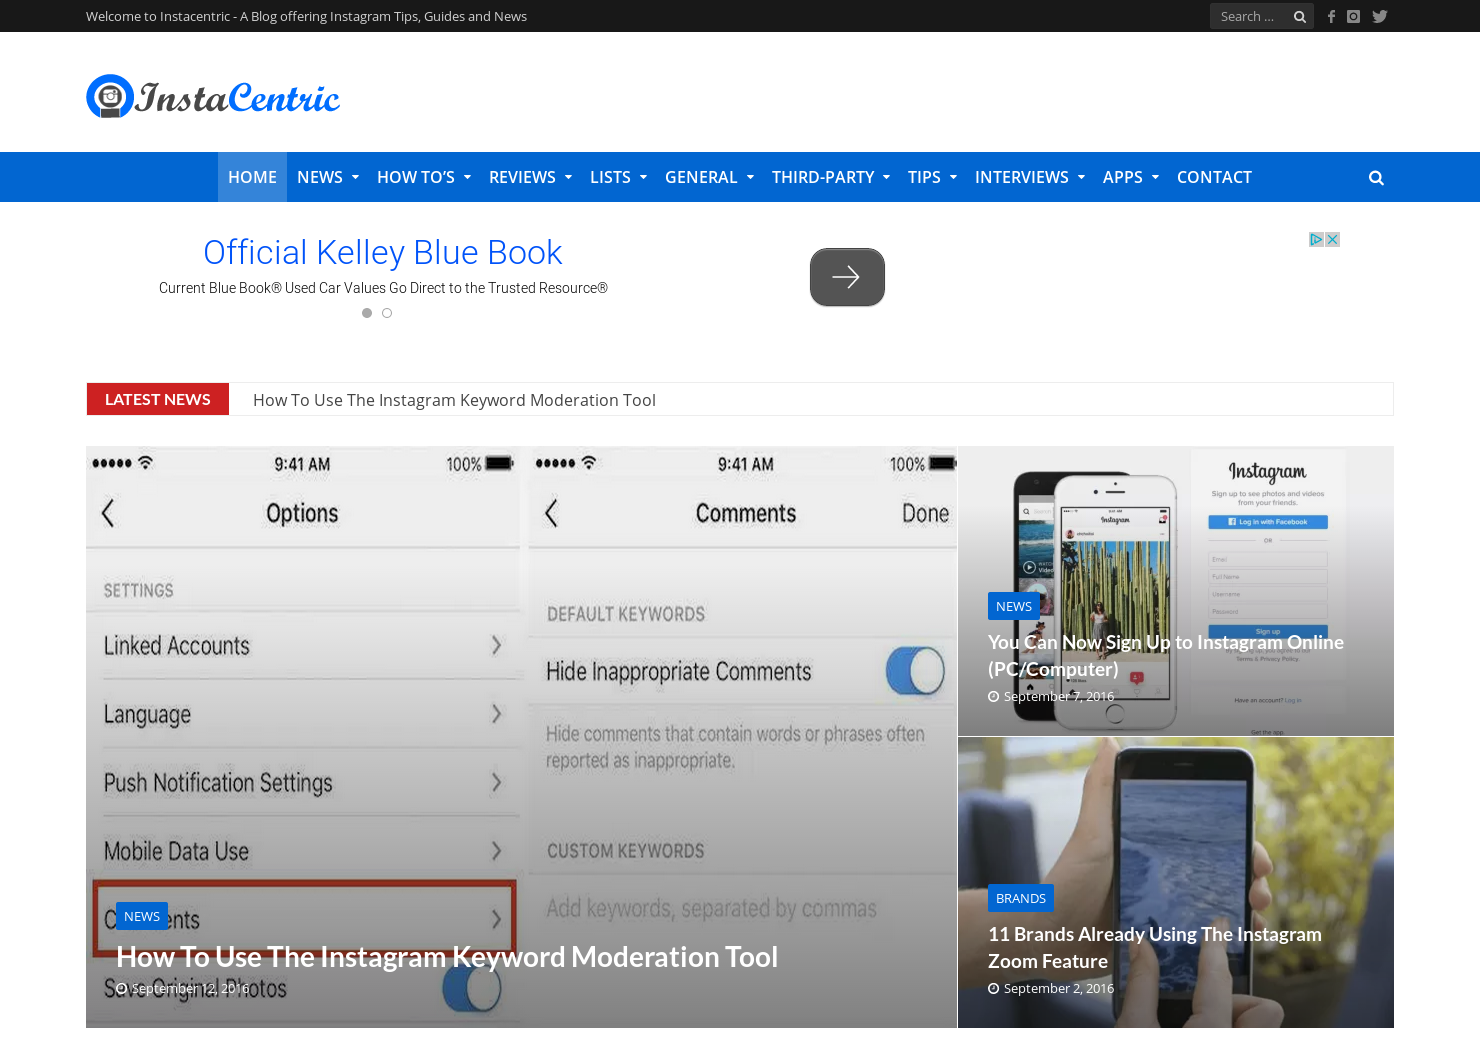Screen dimensions: 1480x1037
Task: Expand the THIRD-PARTY dropdown menu
Action: coord(831,177)
